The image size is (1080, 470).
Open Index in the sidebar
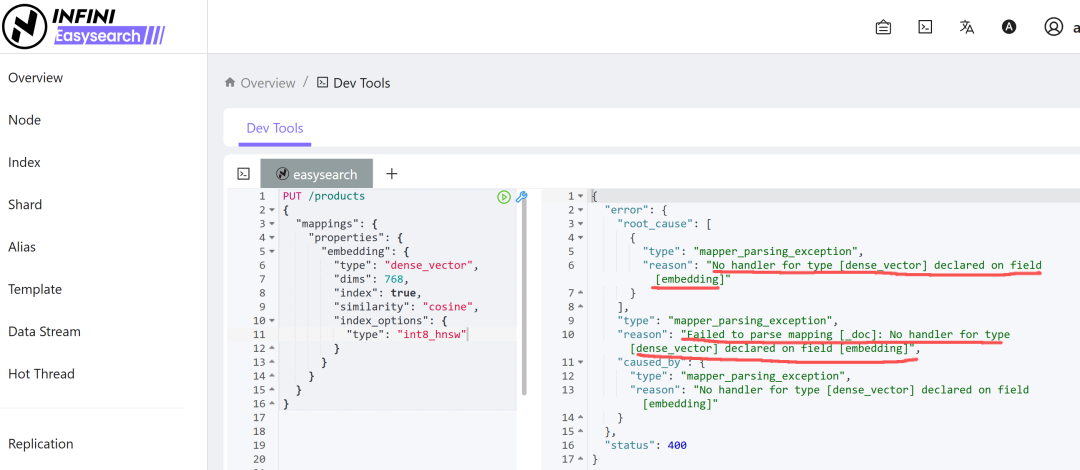25,163
